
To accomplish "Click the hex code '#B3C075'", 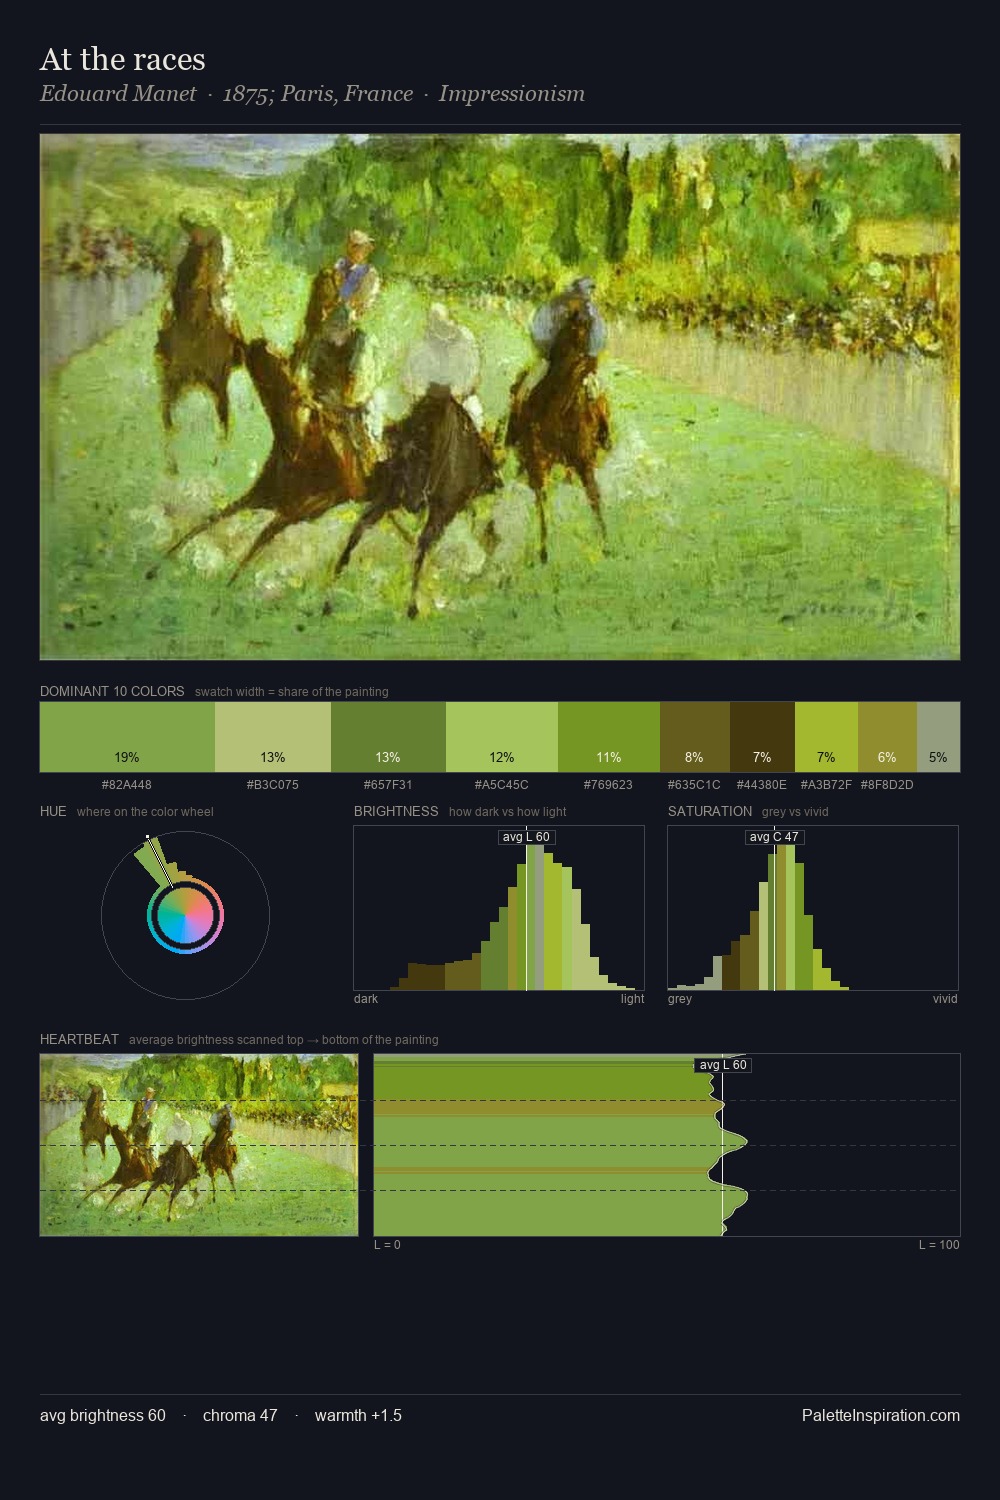I will (x=273, y=785).
